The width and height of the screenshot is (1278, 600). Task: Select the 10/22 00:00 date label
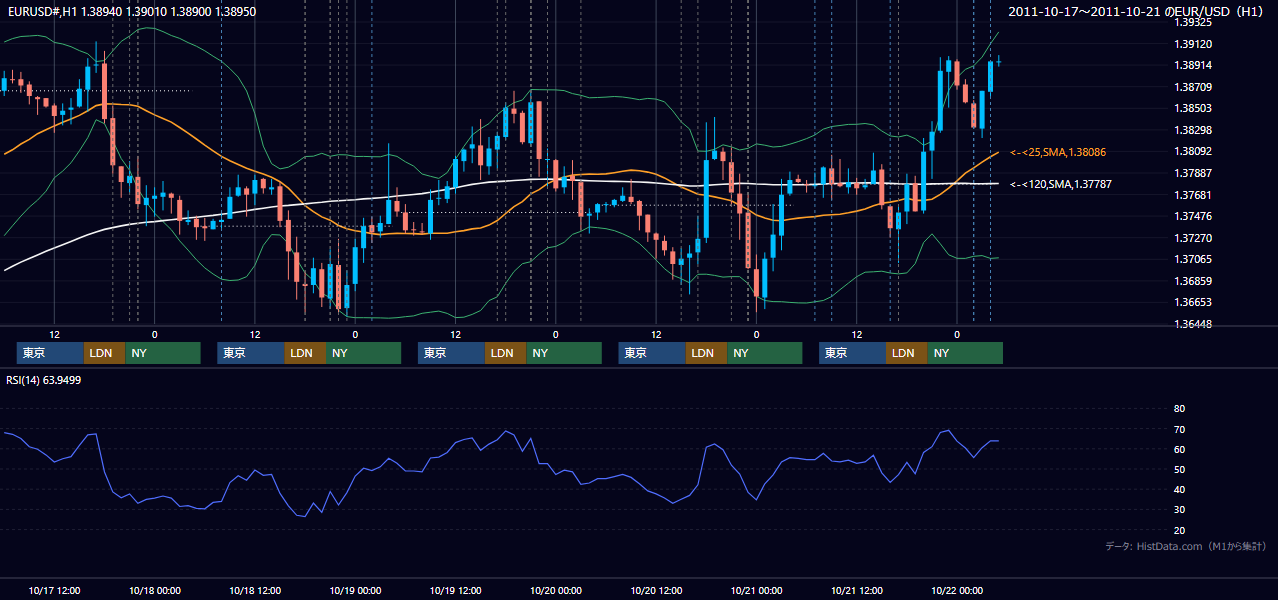coord(957,590)
